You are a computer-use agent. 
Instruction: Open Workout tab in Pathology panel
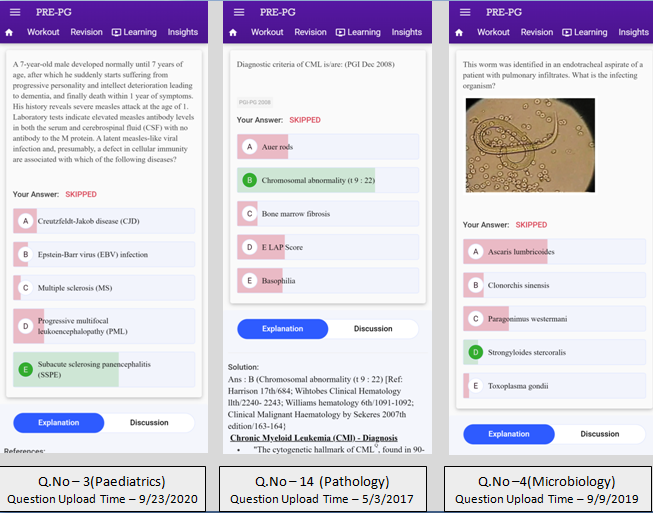[x=267, y=32]
